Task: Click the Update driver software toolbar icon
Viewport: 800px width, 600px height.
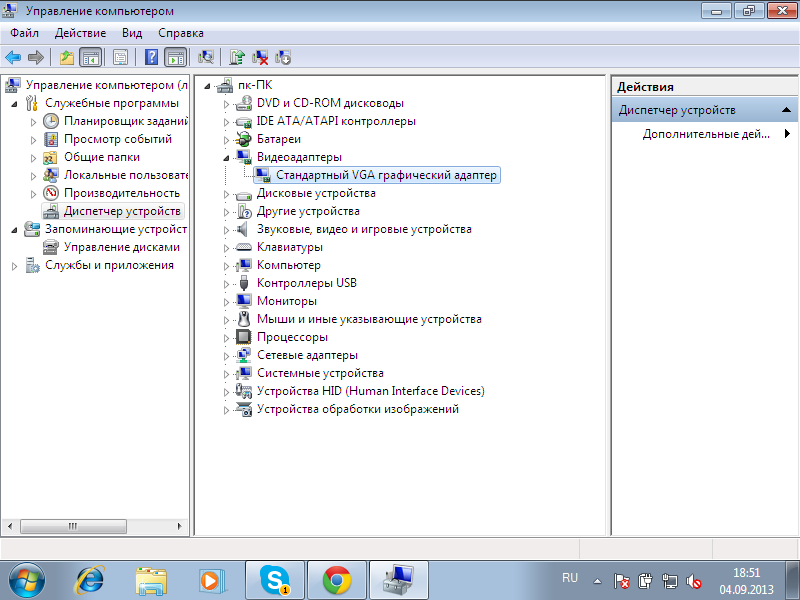Action: (237, 57)
